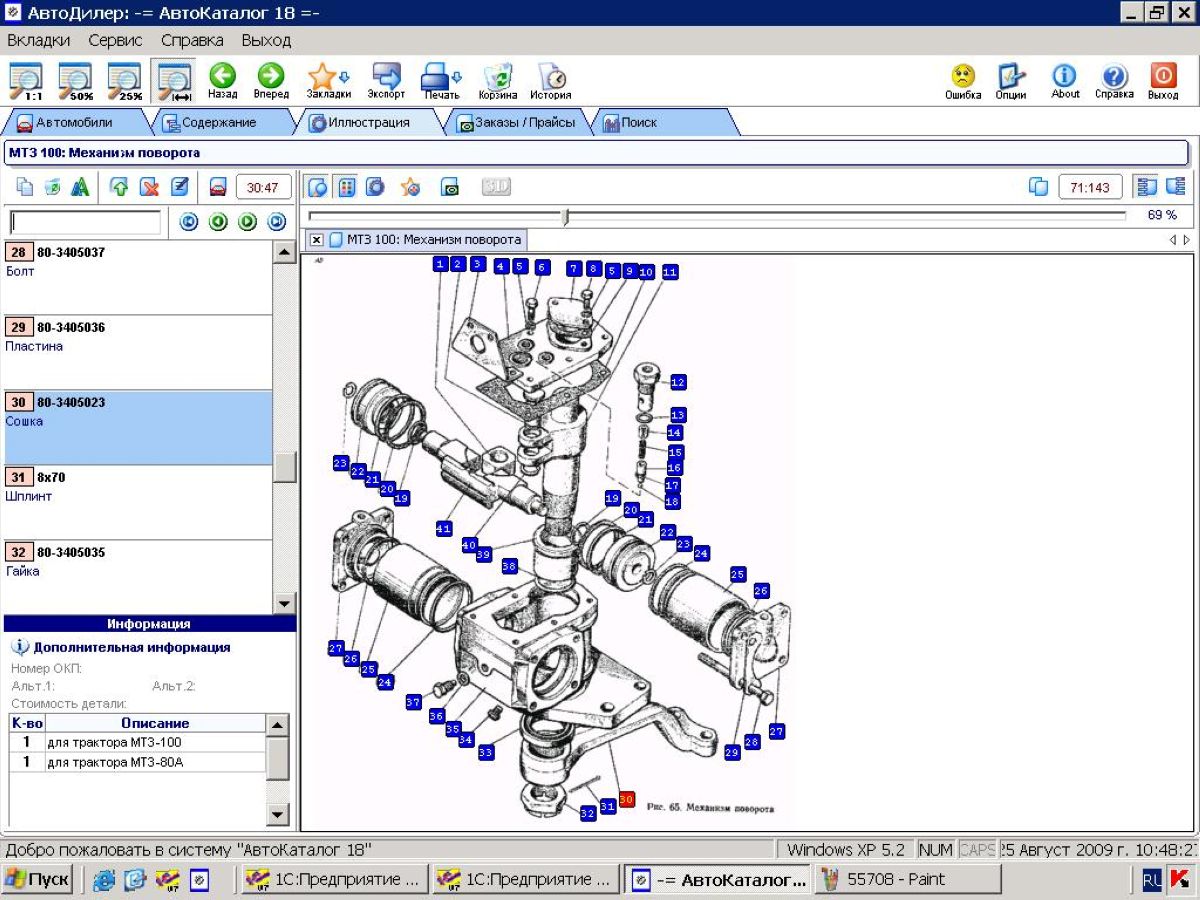Select part 28 Болт row
This screenshot has height=900, width=1200.
tap(138, 277)
